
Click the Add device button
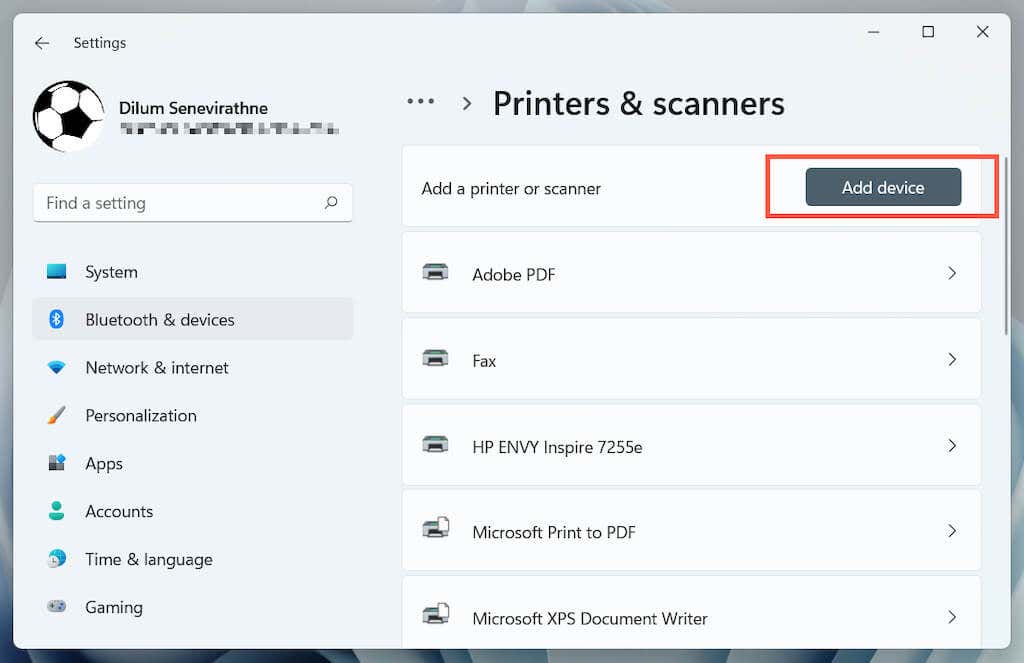[883, 187]
